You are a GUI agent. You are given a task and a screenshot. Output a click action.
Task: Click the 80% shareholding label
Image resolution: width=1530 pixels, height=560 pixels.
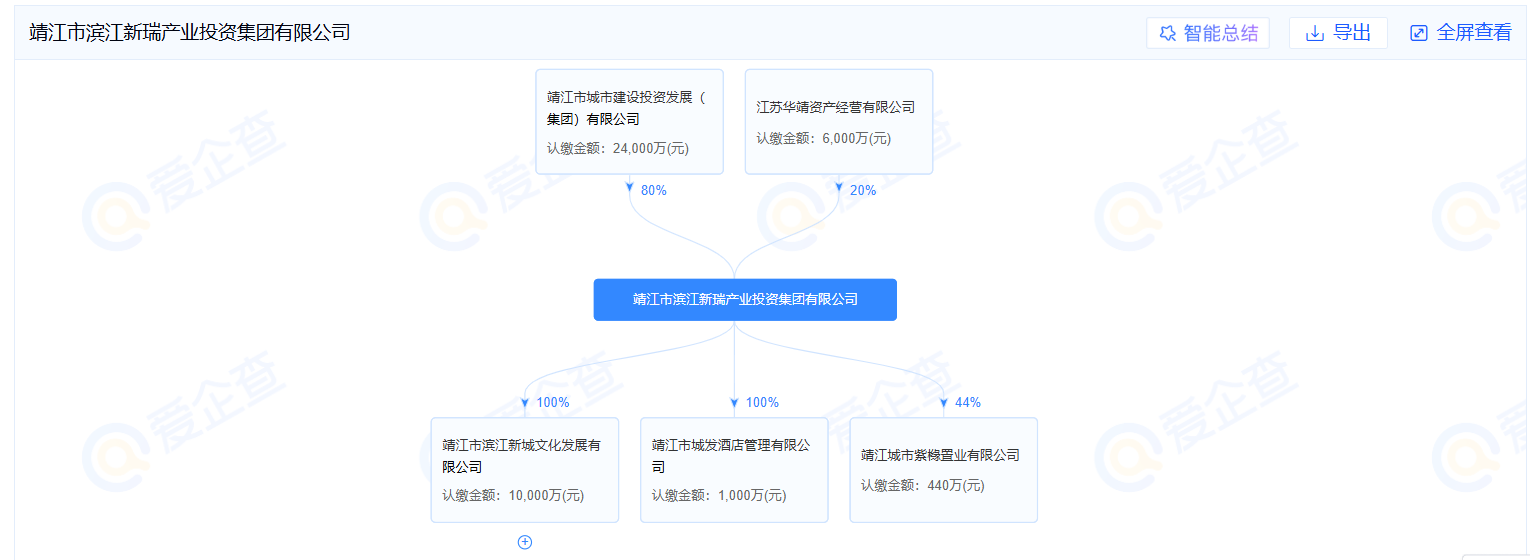[653, 190]
